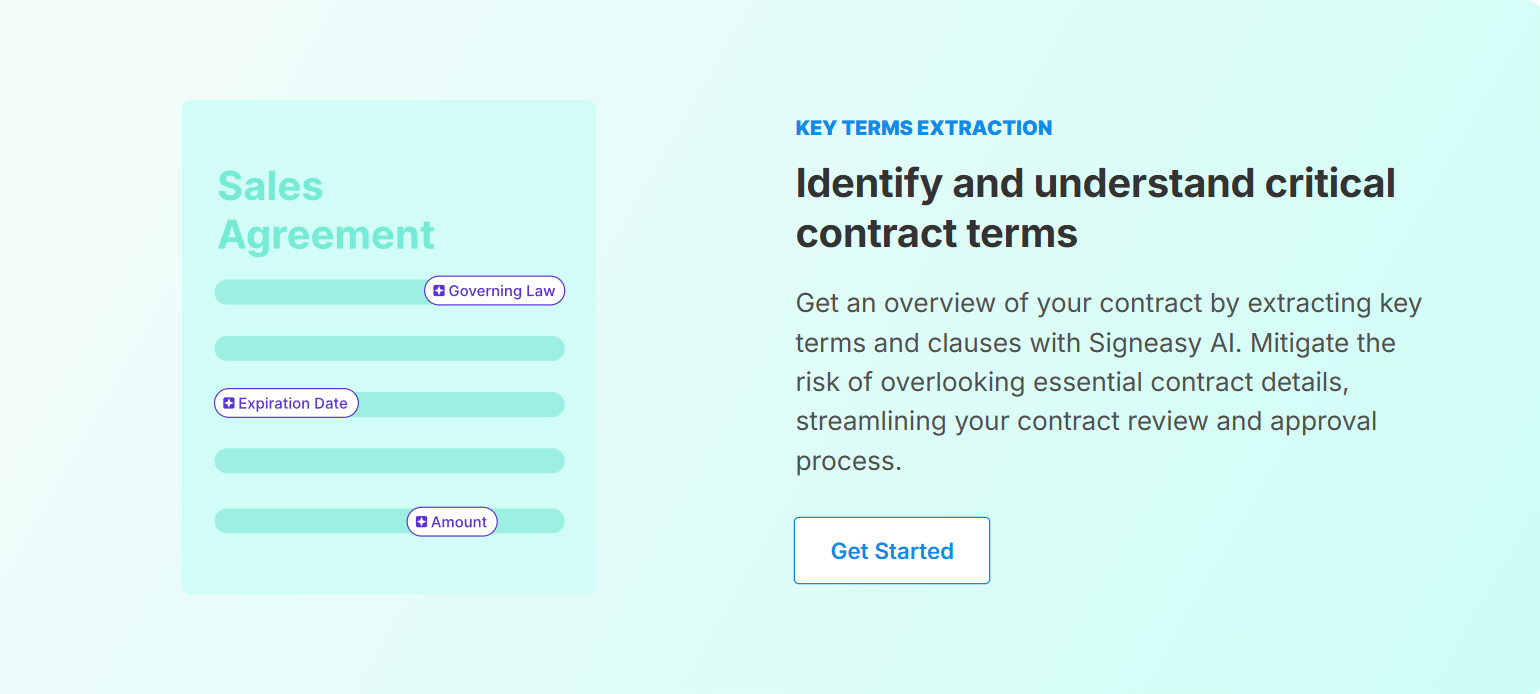Click the Get Started button
Viewport: 1540px width, 694px height.
[x=891, y=550]
